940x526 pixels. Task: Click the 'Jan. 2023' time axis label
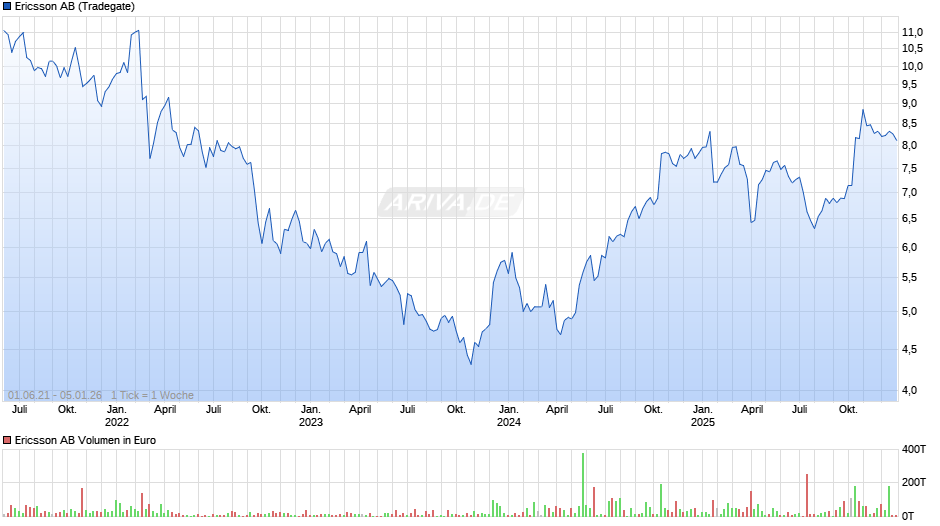pyautogui.click(x=311, y=416)
